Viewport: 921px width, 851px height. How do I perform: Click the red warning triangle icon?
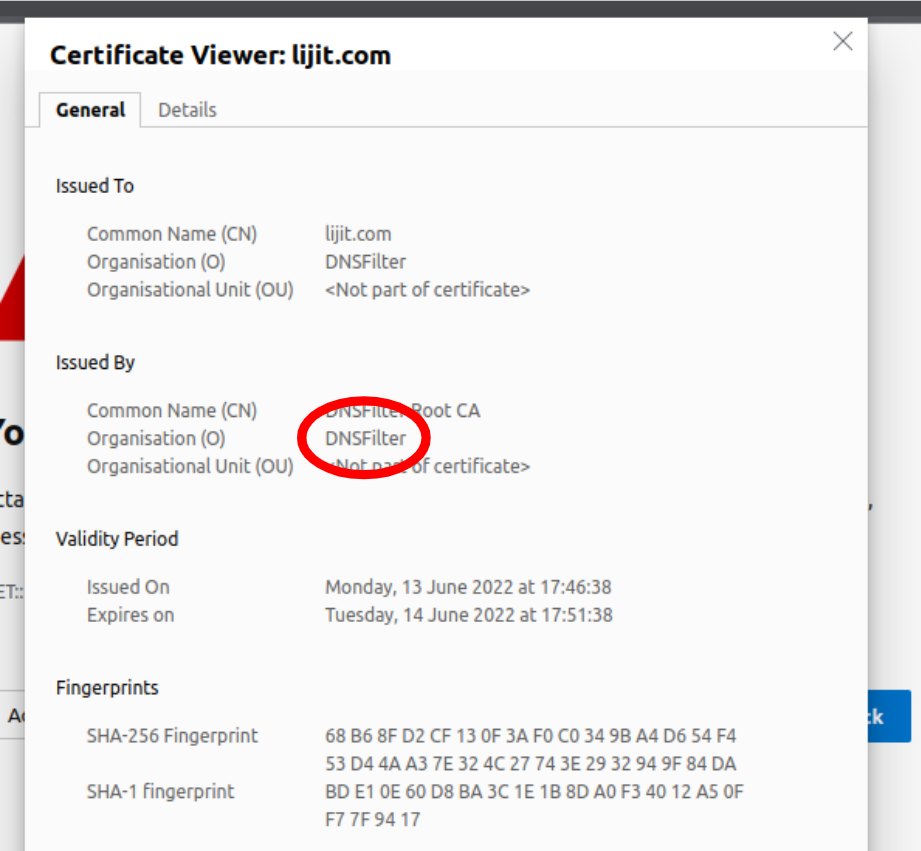pyautogui.click(x=11, y=299)
